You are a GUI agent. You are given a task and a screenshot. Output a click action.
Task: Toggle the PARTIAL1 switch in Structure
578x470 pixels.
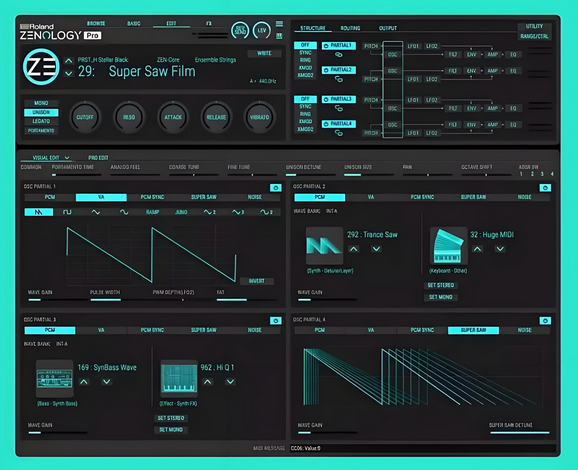pos(339,46)
